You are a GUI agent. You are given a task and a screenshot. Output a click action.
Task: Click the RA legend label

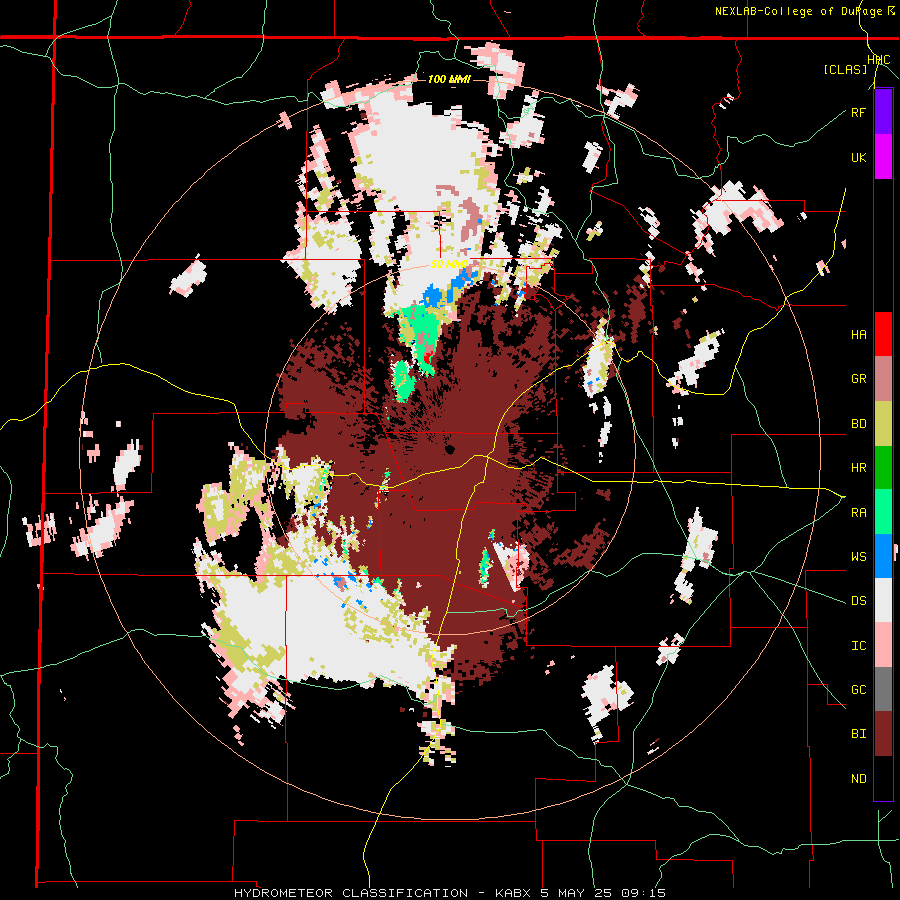tap(858, 513)
